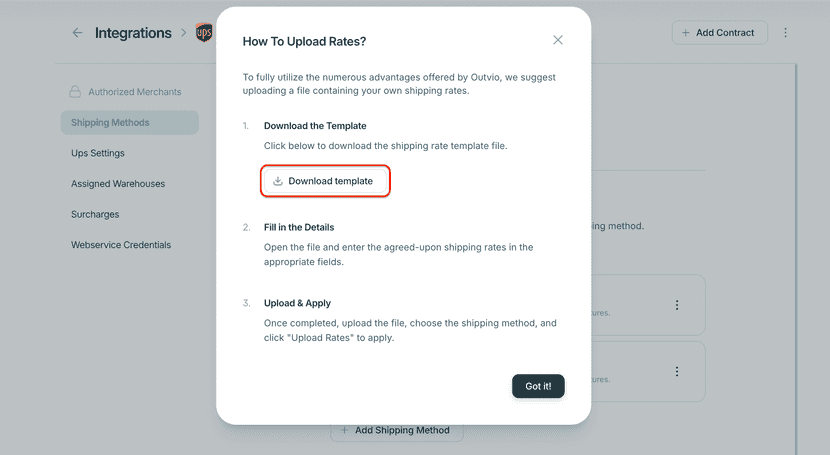Close the How To Upload Rates dialog

click(x=558, y=40)
